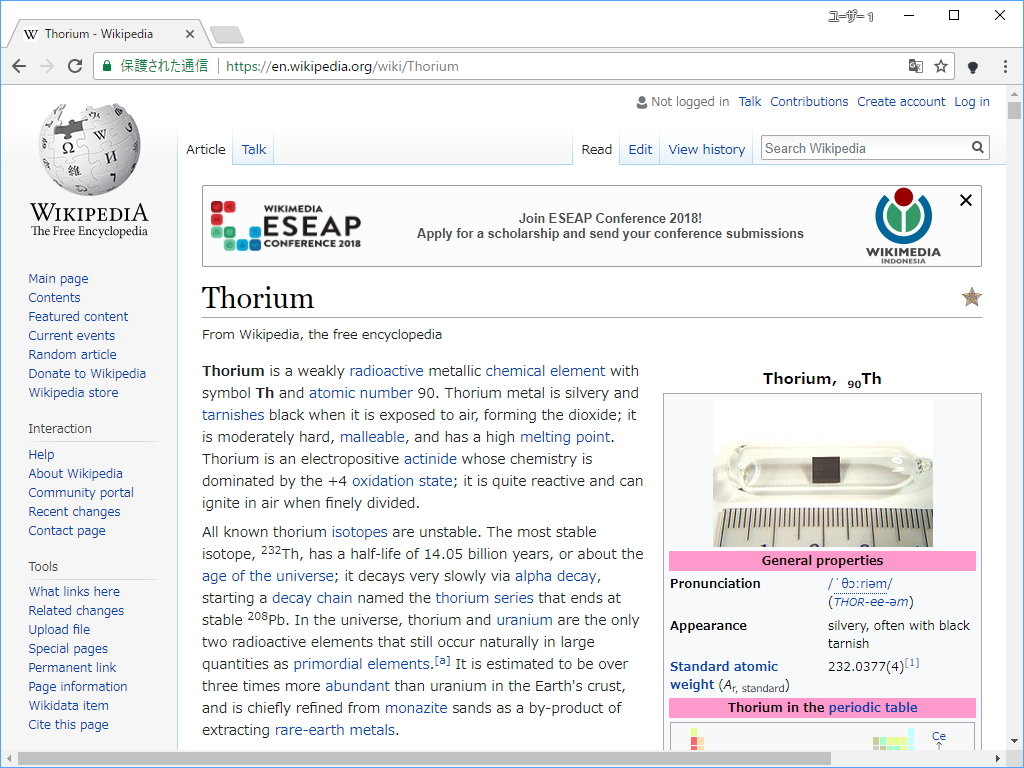Click the user Talk link at top
Viewport: 1024px width, 768px height.
(750, 102)
